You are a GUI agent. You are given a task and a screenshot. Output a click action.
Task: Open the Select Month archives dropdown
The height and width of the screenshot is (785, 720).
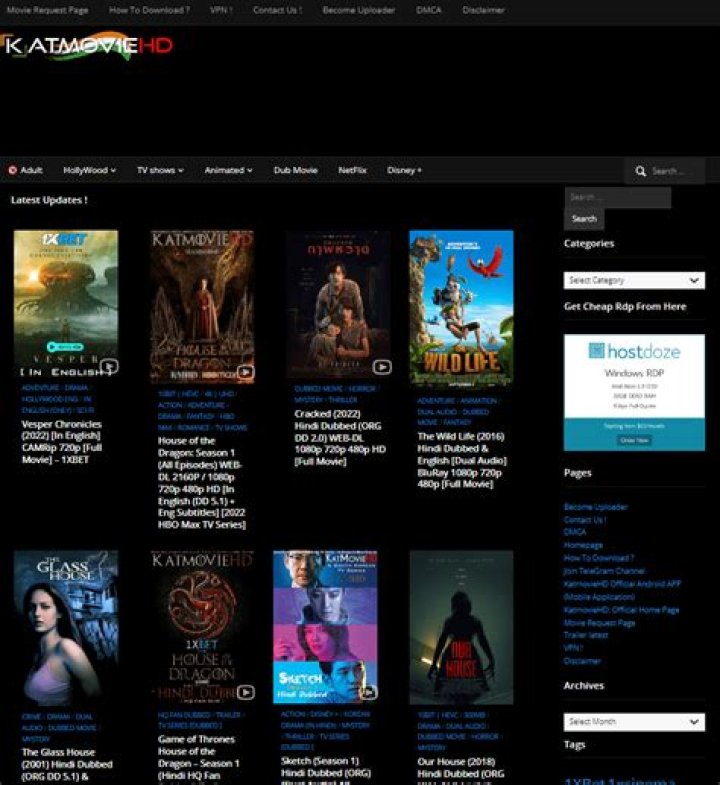pos(633,721)
